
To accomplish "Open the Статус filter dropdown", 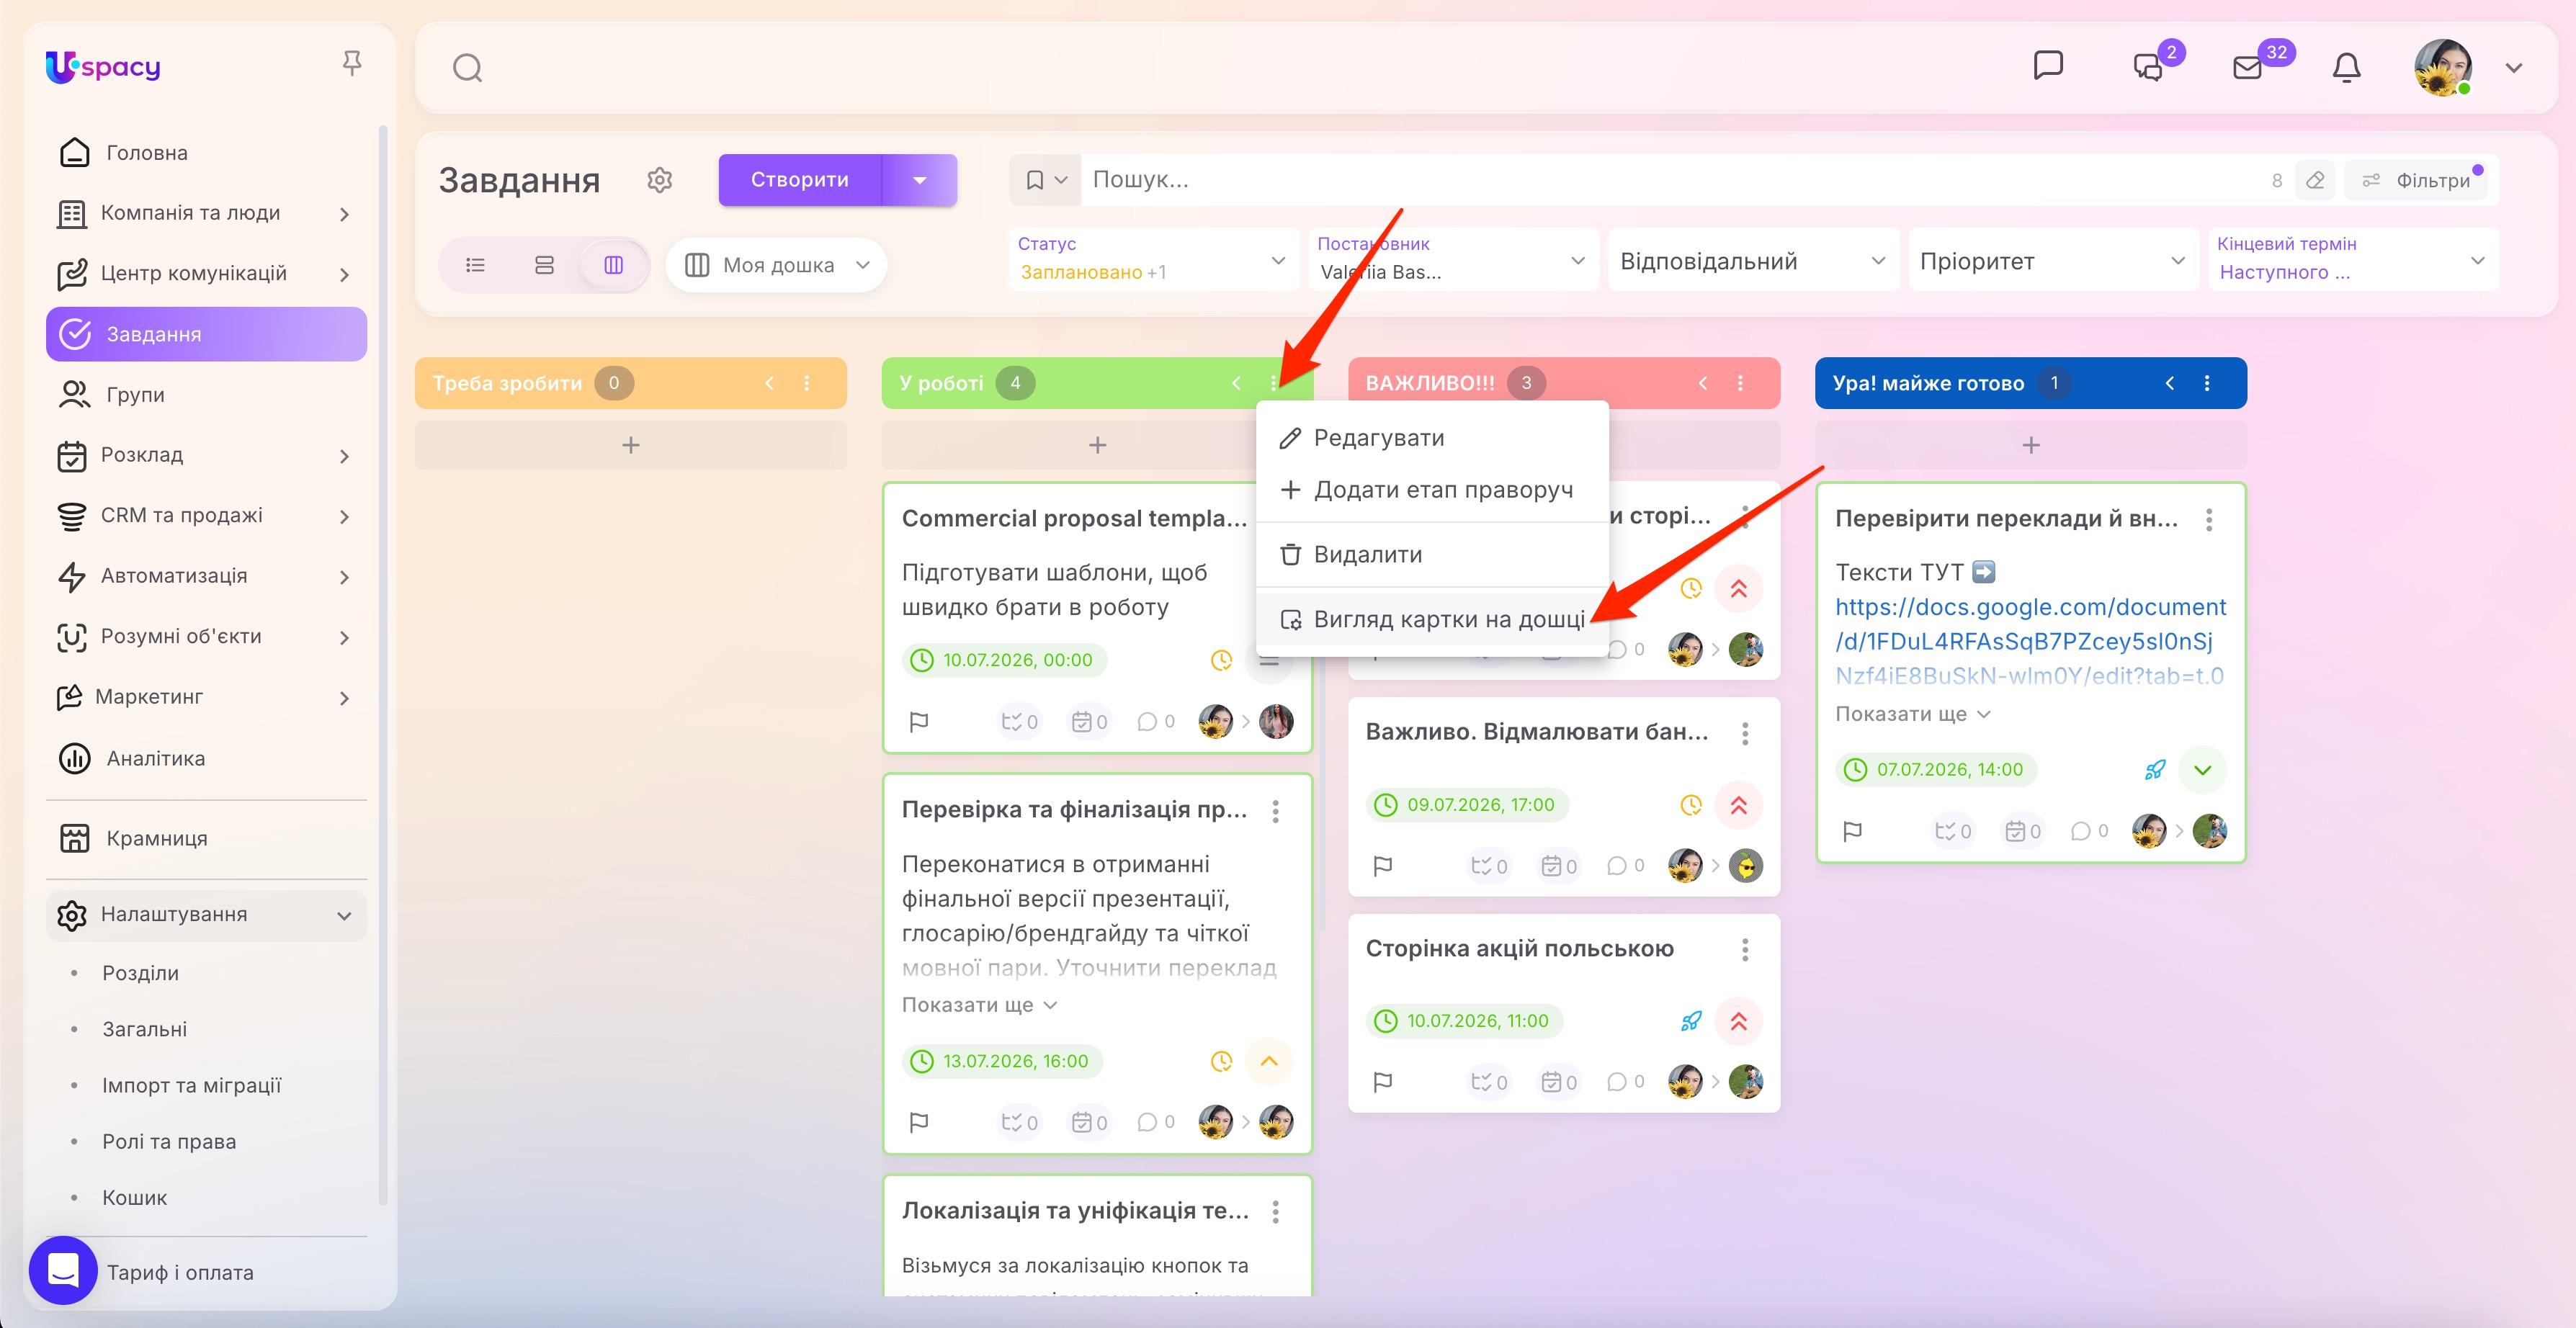I will pyautogui.click(x=1153, y=260).
